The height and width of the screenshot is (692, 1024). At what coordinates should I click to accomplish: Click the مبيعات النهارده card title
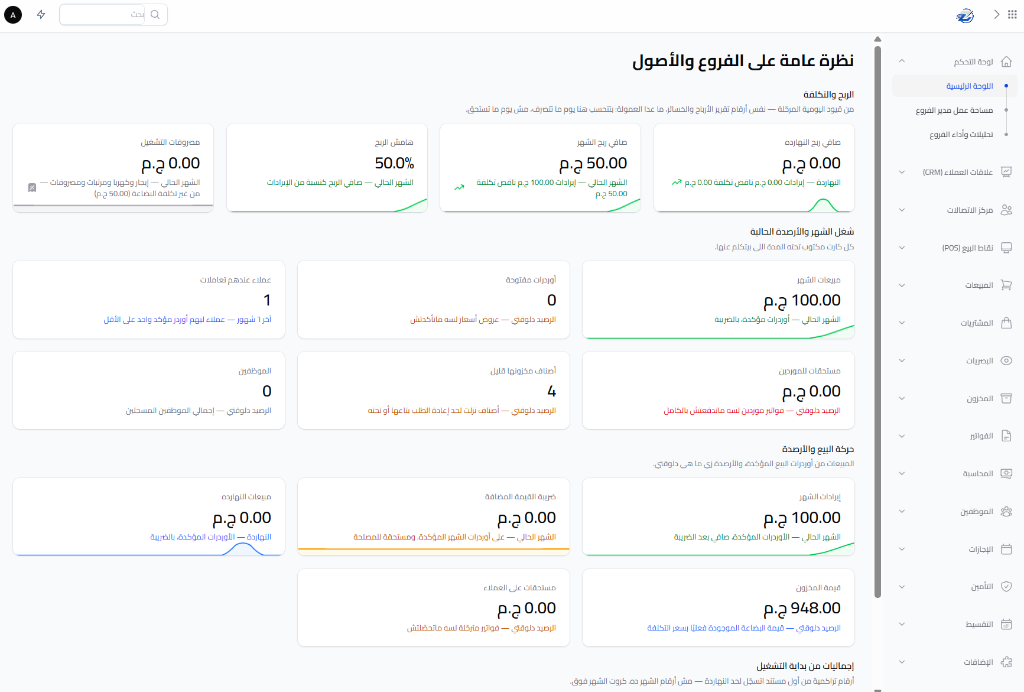(x=246, y=497)
